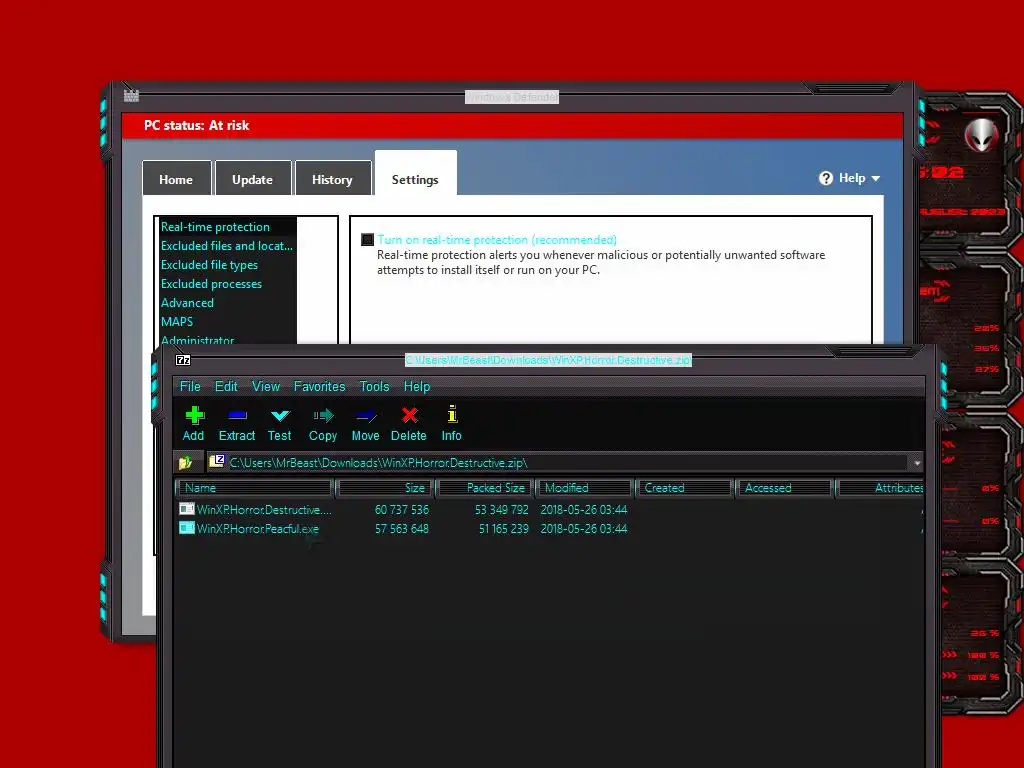
Task: Select file WinXP.Horror.Peacful.exe
Action: [x=257, y=529]
